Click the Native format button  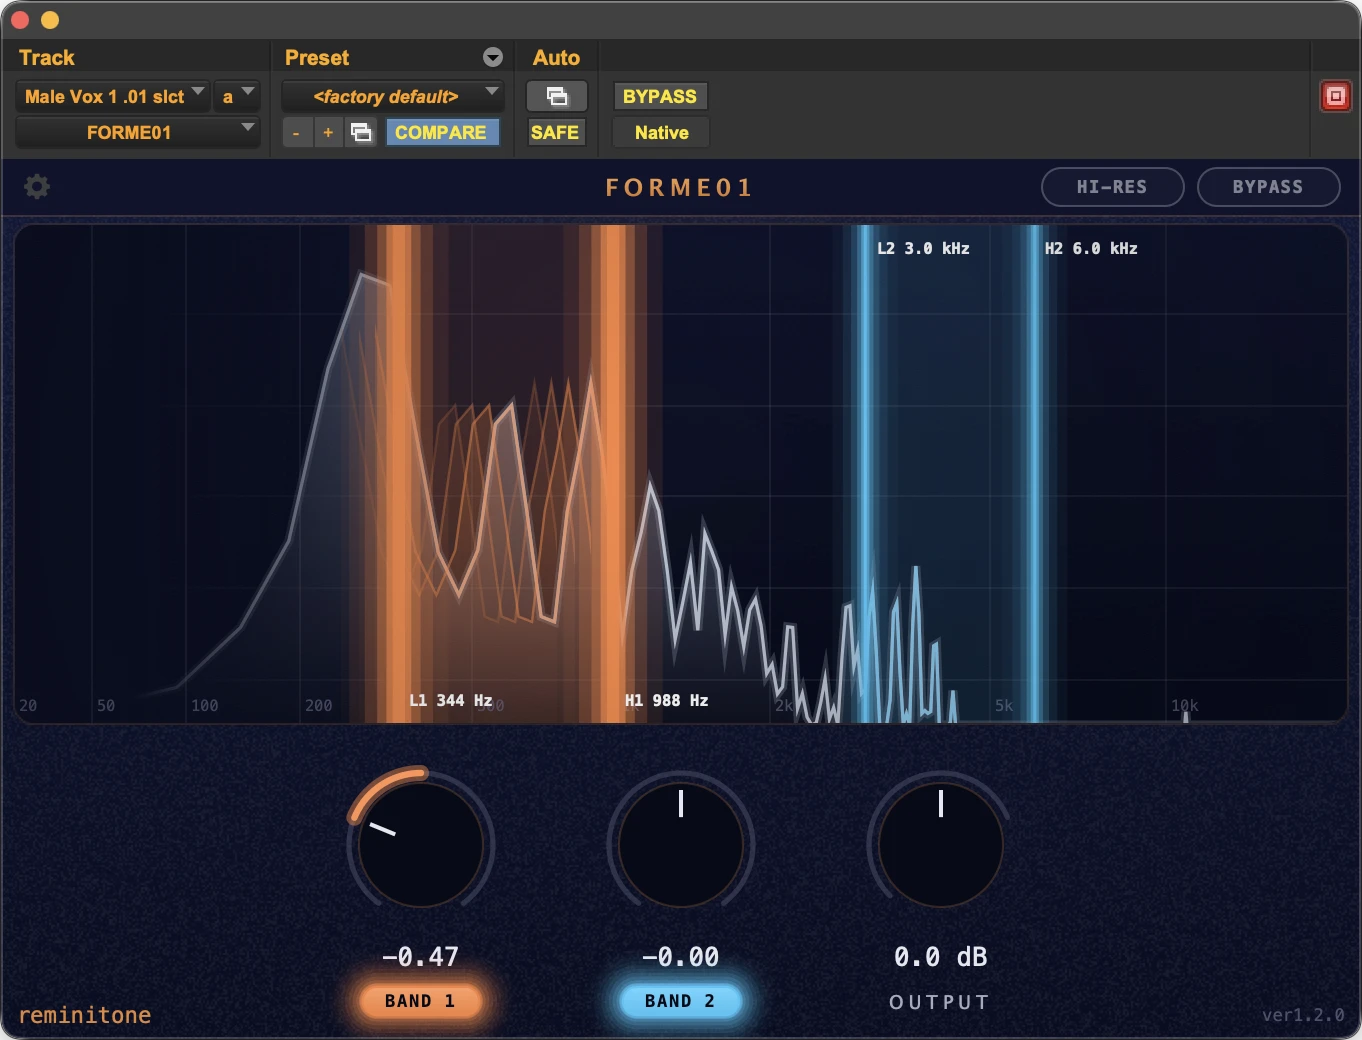[x=661, y=132]
